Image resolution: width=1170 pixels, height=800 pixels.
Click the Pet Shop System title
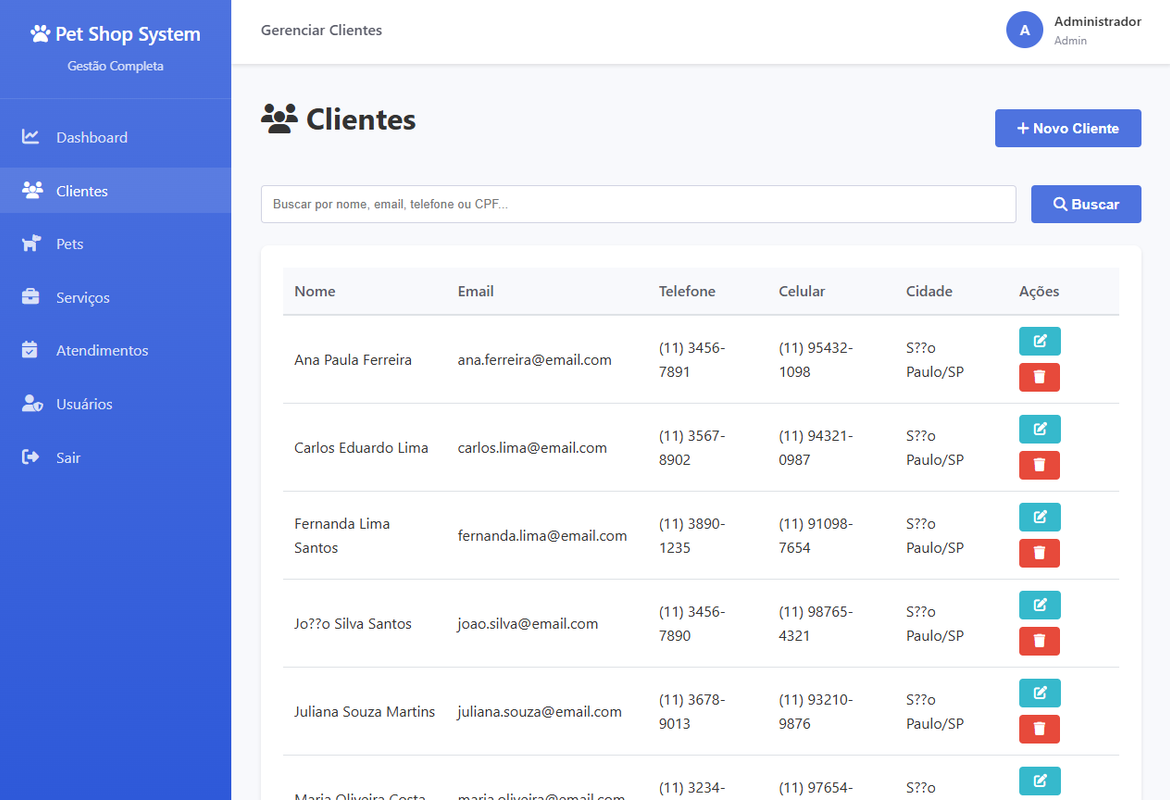128,34
